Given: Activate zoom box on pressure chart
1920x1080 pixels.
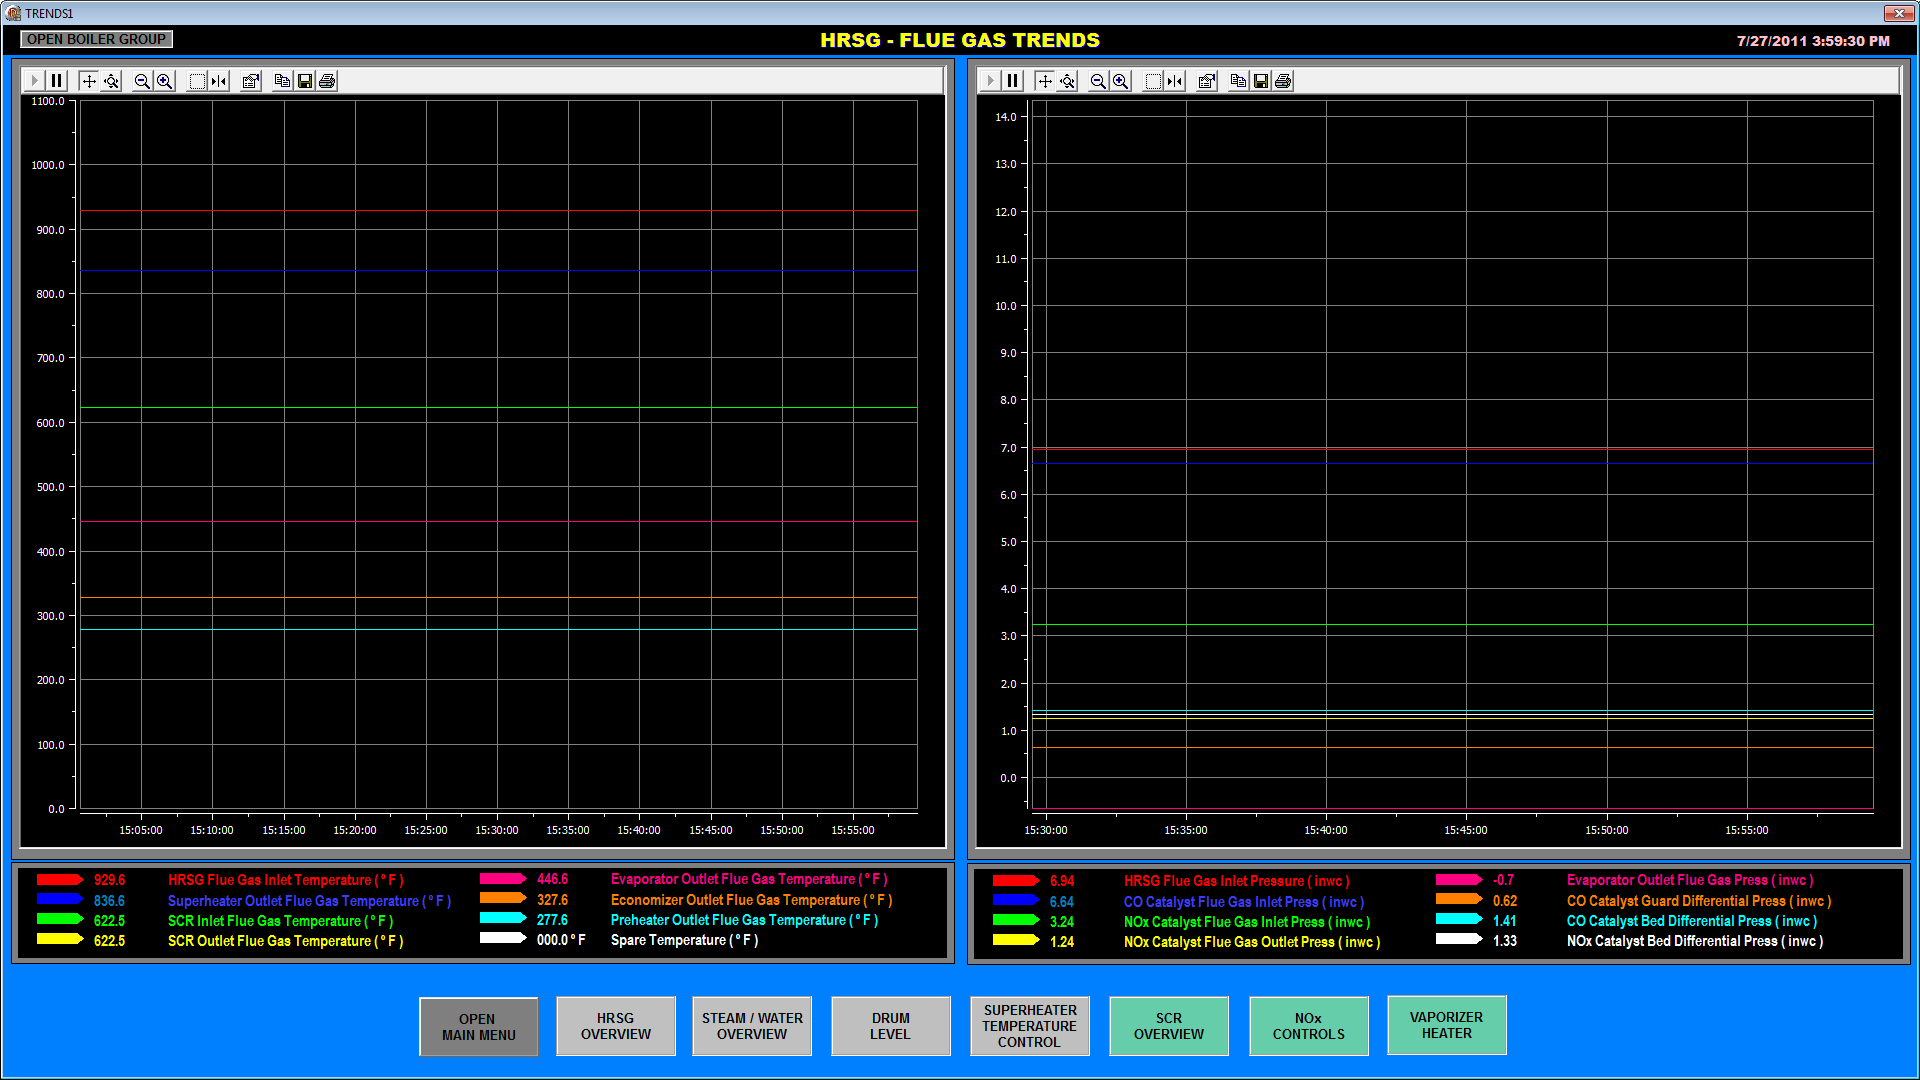Looking at the screenshot, I should point(1153,81).
